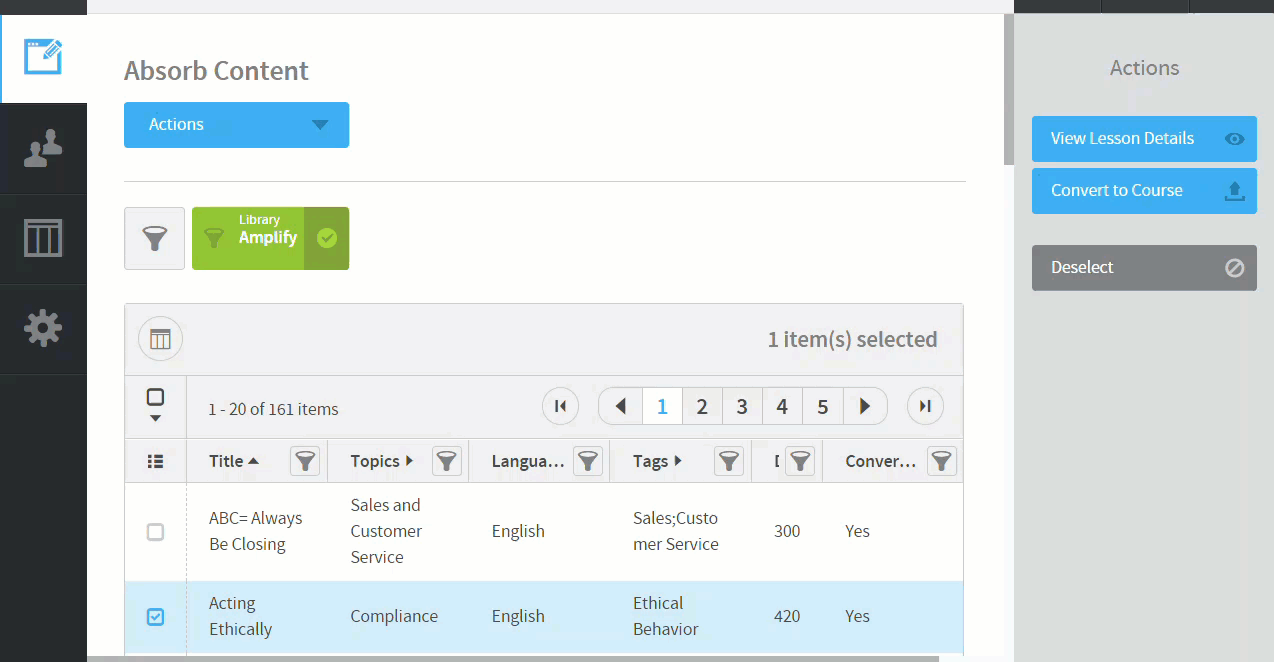This screenshot has width=1274, height=662.
Task: Uncheck the Acting Ethically row
Action: coord(155,617)
